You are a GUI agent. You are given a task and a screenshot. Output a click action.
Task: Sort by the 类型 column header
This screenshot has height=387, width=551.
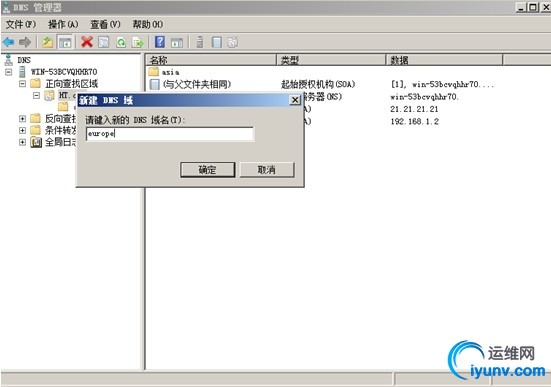pos(331,60)
